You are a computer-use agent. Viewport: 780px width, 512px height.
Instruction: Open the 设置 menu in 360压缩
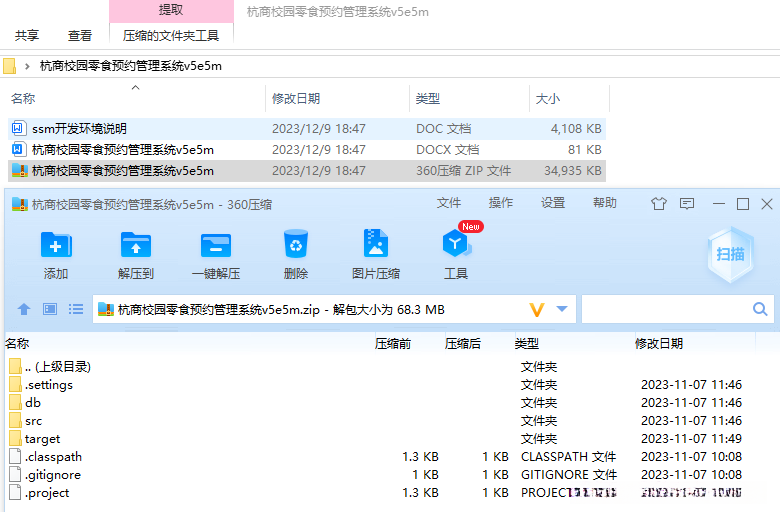(553, 203)
